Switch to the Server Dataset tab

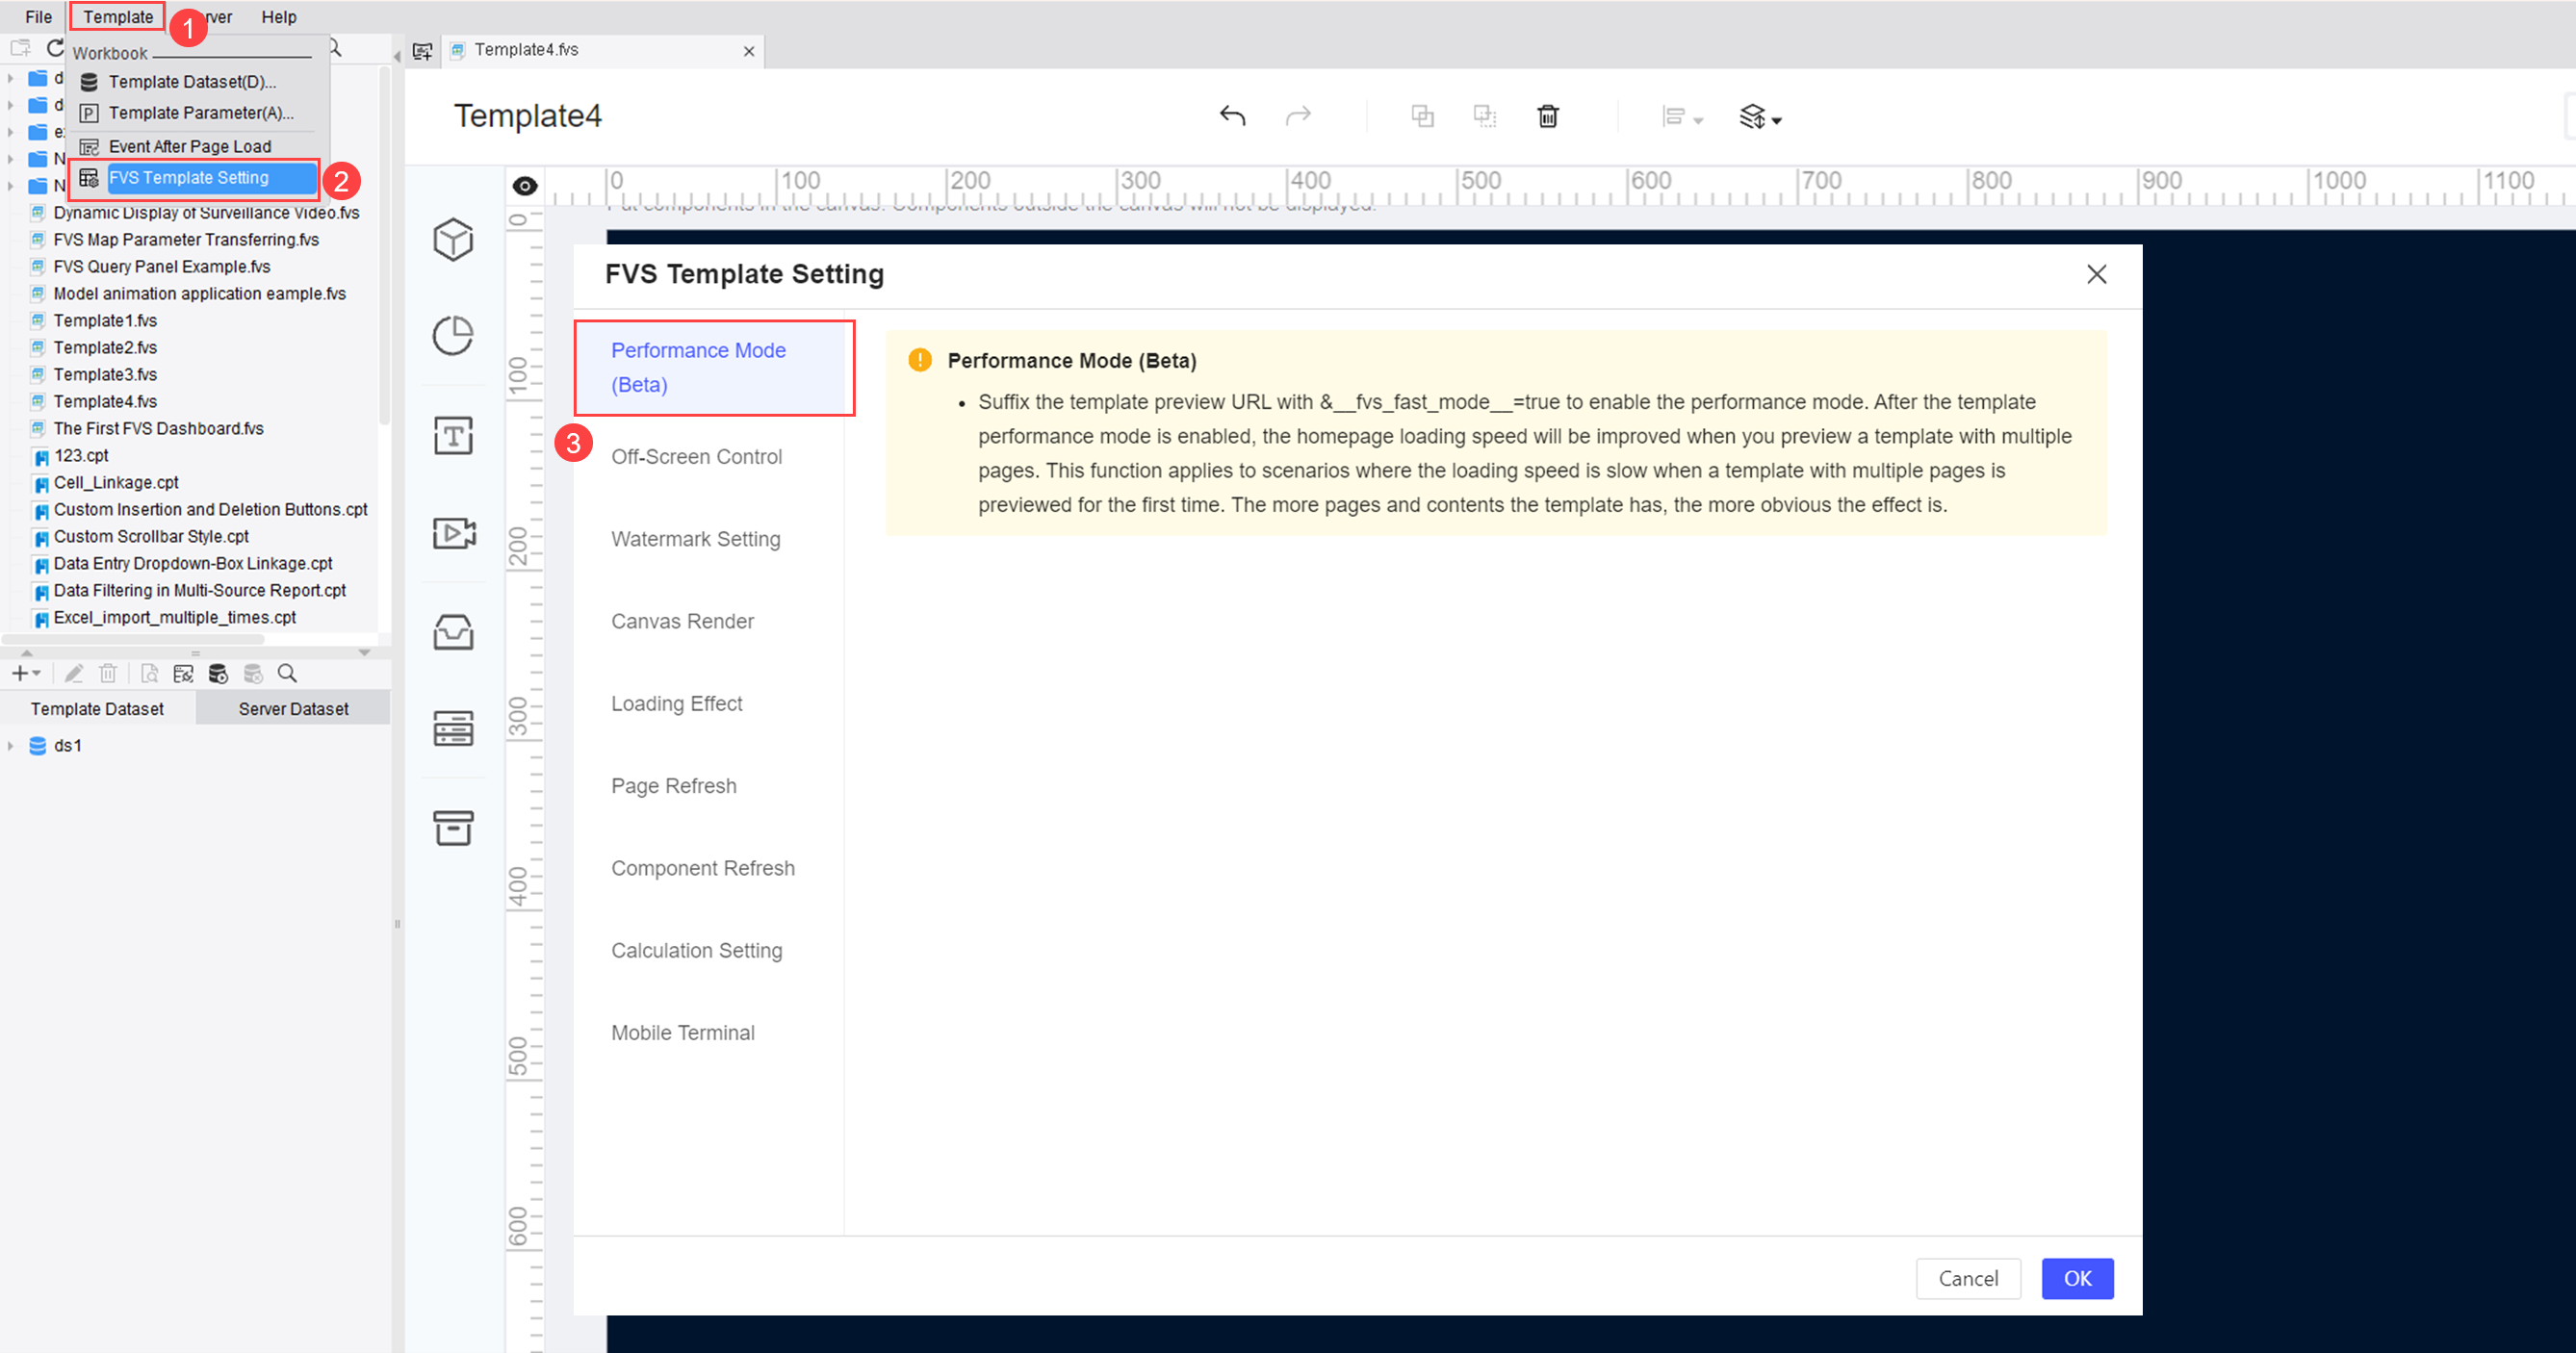point(293,709)
